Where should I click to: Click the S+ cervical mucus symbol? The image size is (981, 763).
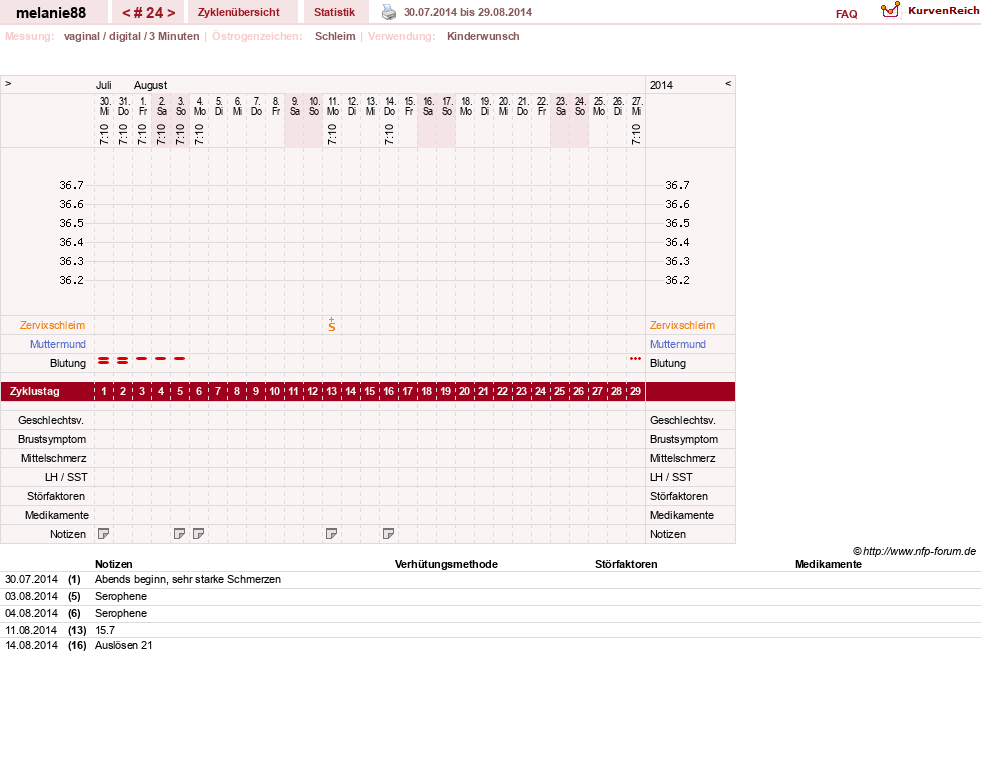(x=332, y=325)
